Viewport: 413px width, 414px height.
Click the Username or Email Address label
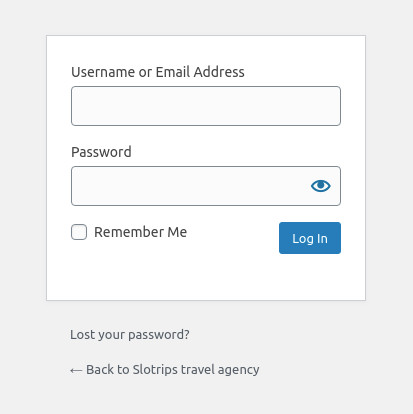(x=158, y=72)
